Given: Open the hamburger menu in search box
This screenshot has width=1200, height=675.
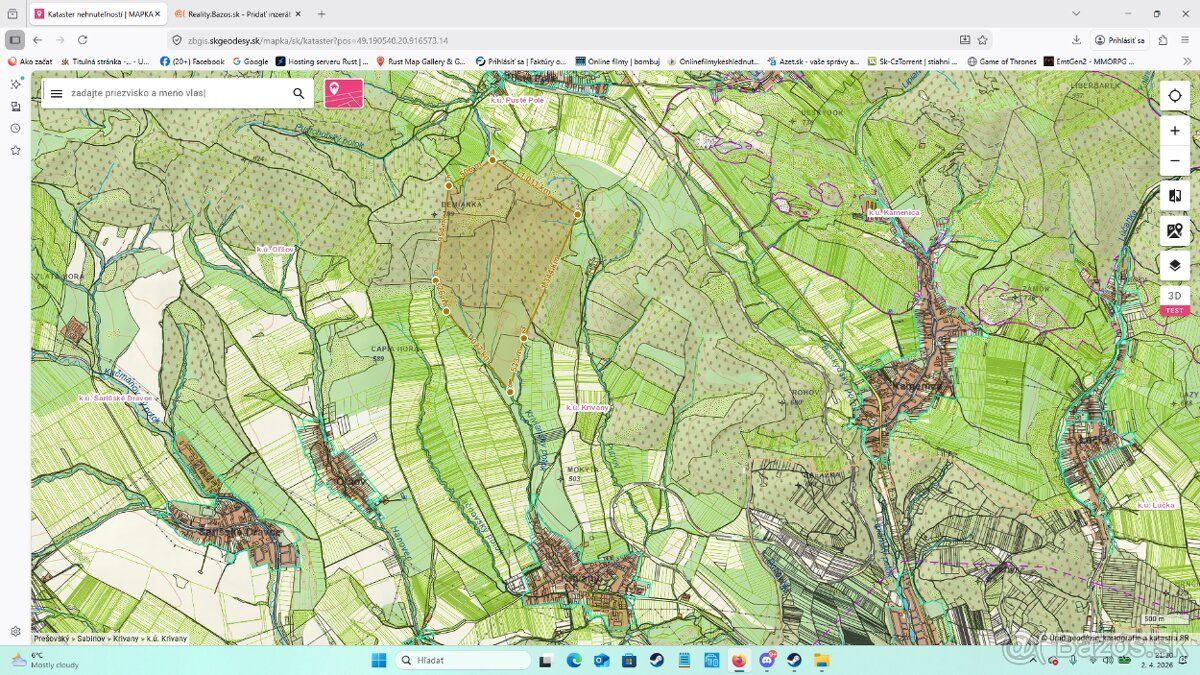Looking at the screenshot, I should (57, 93).
